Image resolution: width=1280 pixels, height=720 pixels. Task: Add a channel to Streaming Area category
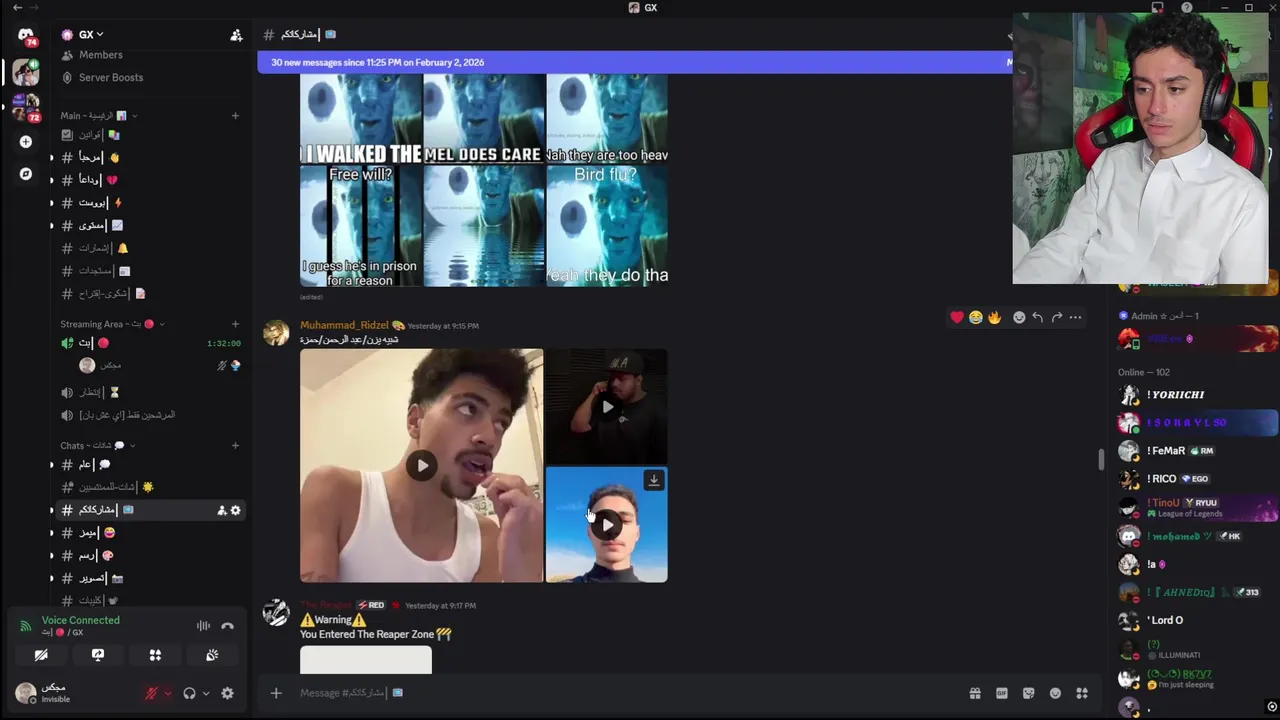click(235, 324)
